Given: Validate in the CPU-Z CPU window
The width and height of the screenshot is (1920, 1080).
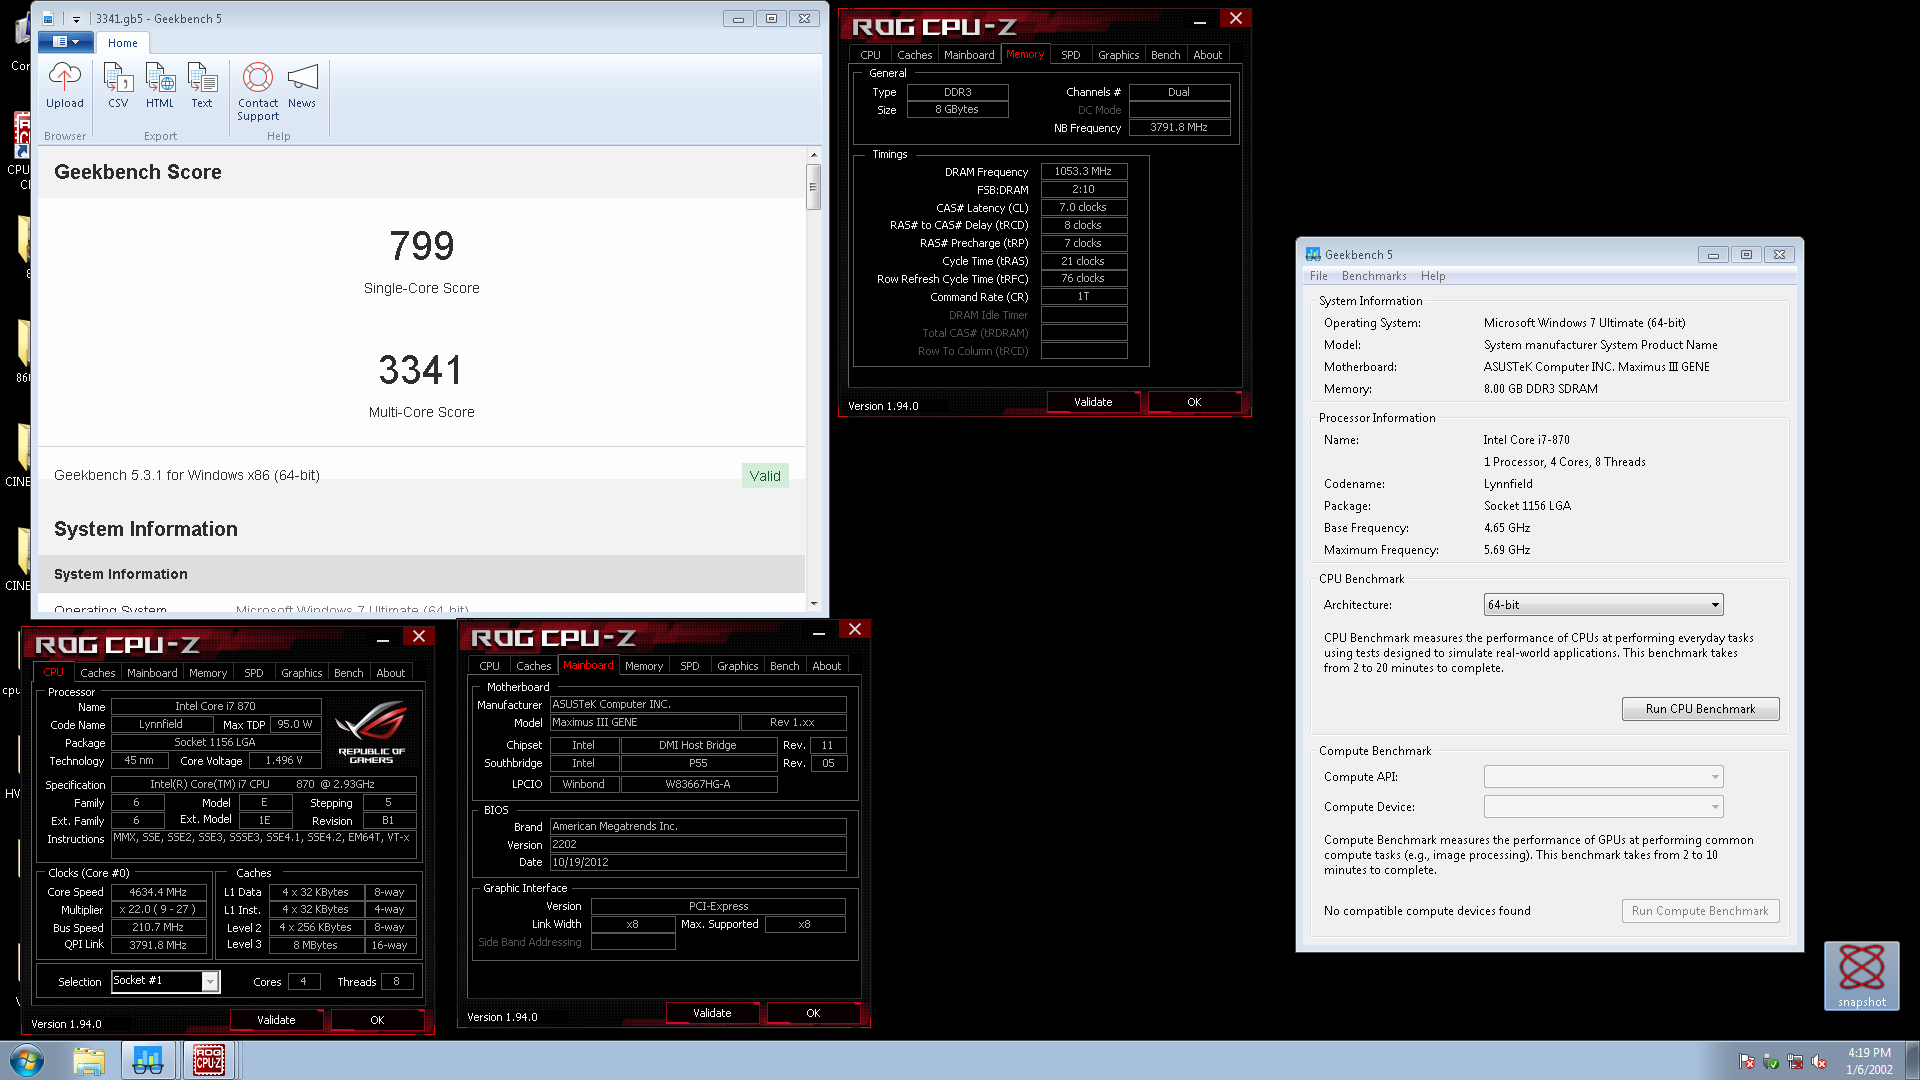Looking at the screenshot, I should [276, 1020].
